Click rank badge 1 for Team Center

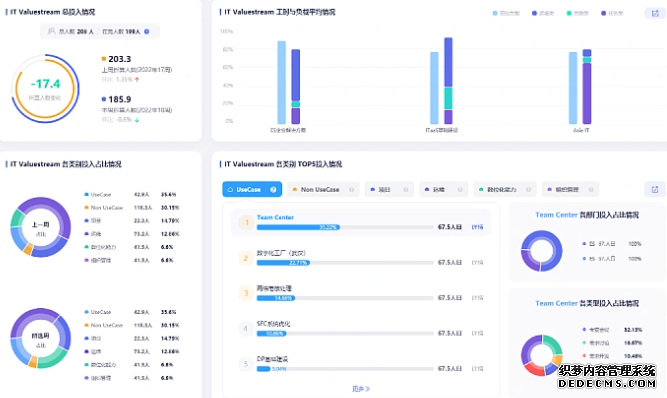click(246, 222)
